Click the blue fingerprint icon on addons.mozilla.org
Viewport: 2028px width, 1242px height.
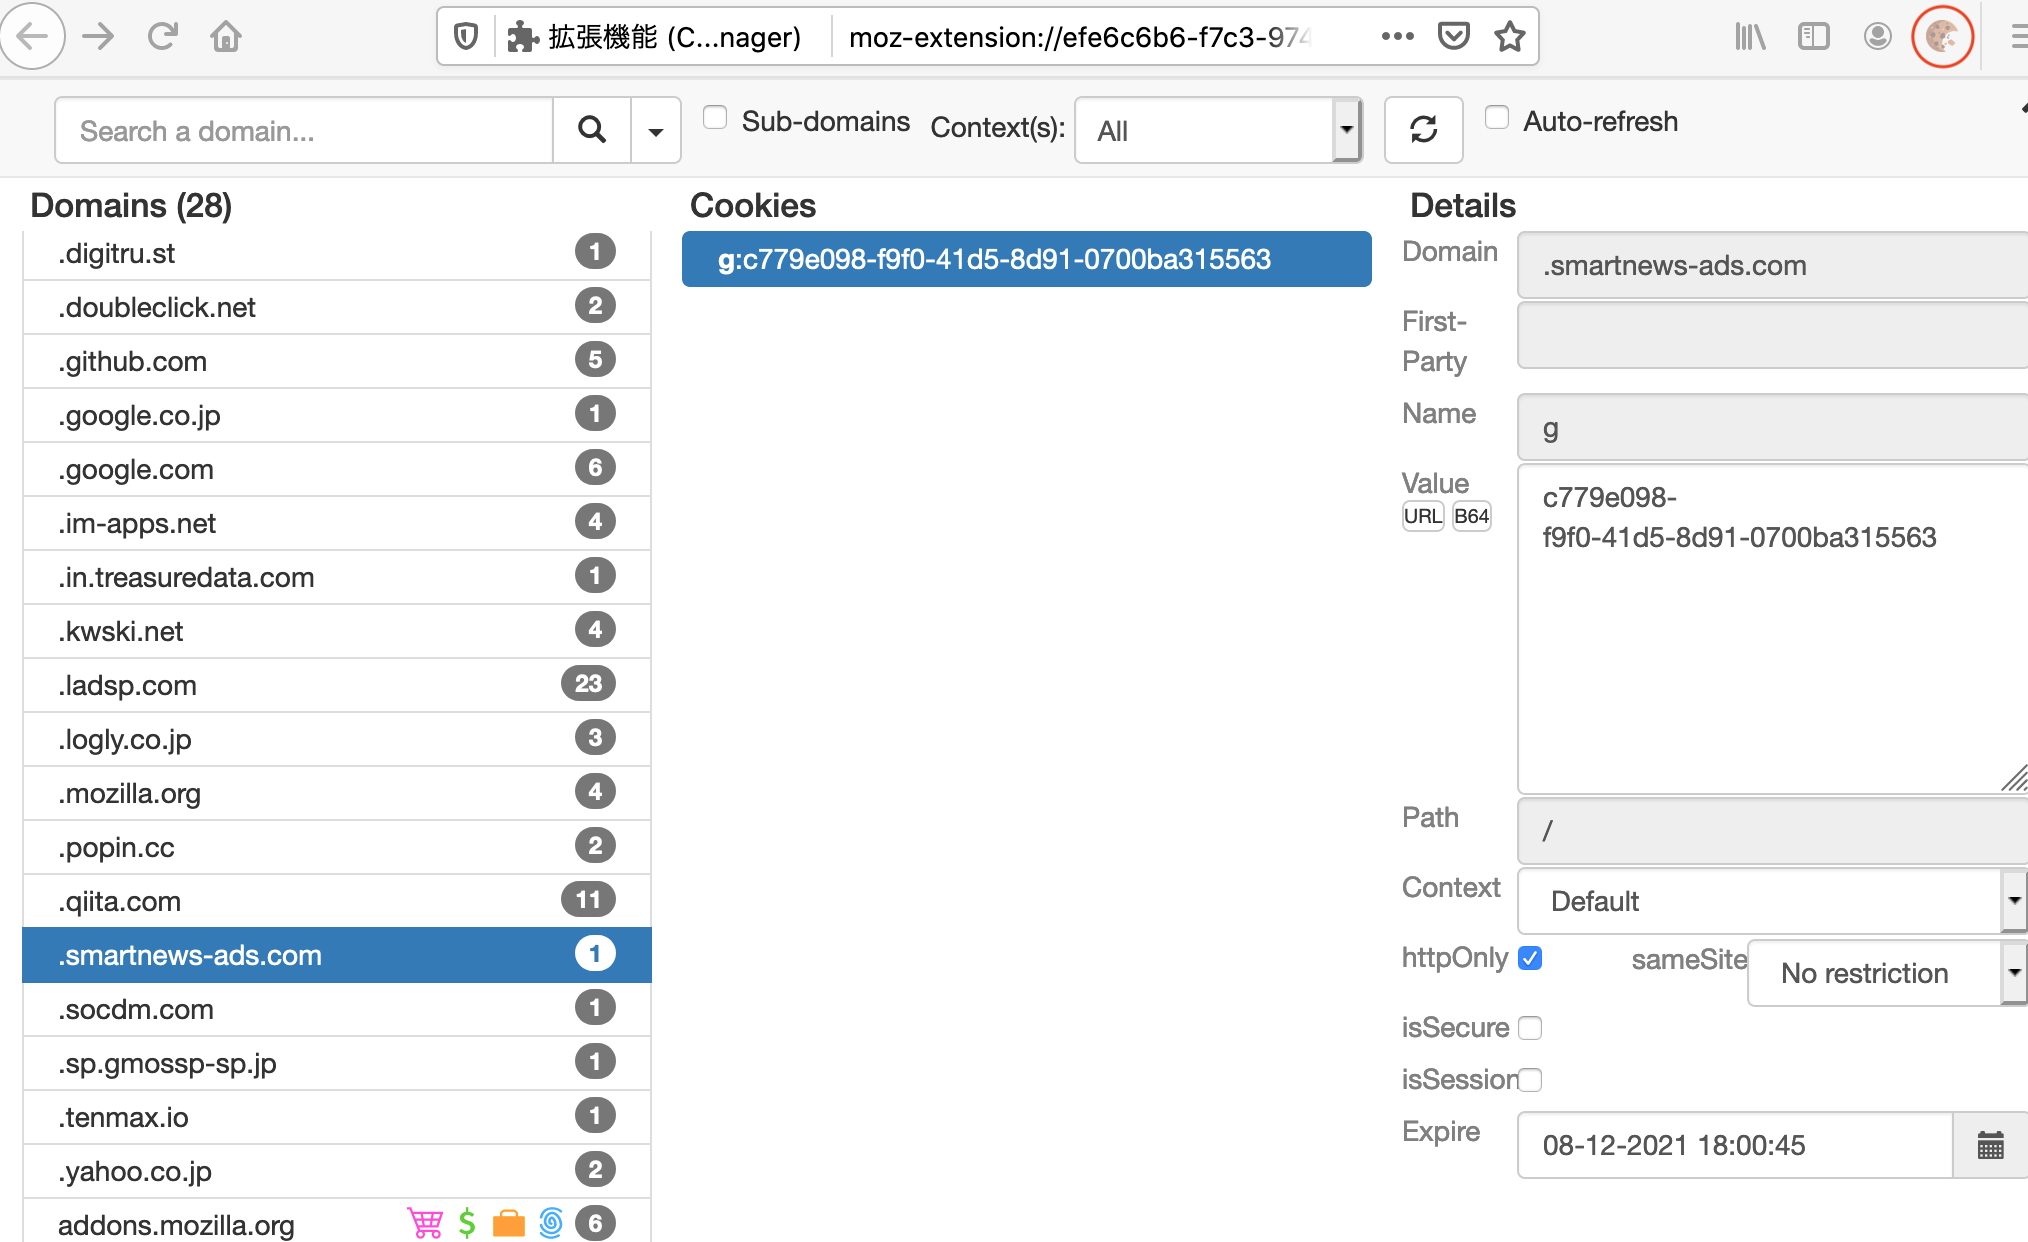(x=551, y=1223)
